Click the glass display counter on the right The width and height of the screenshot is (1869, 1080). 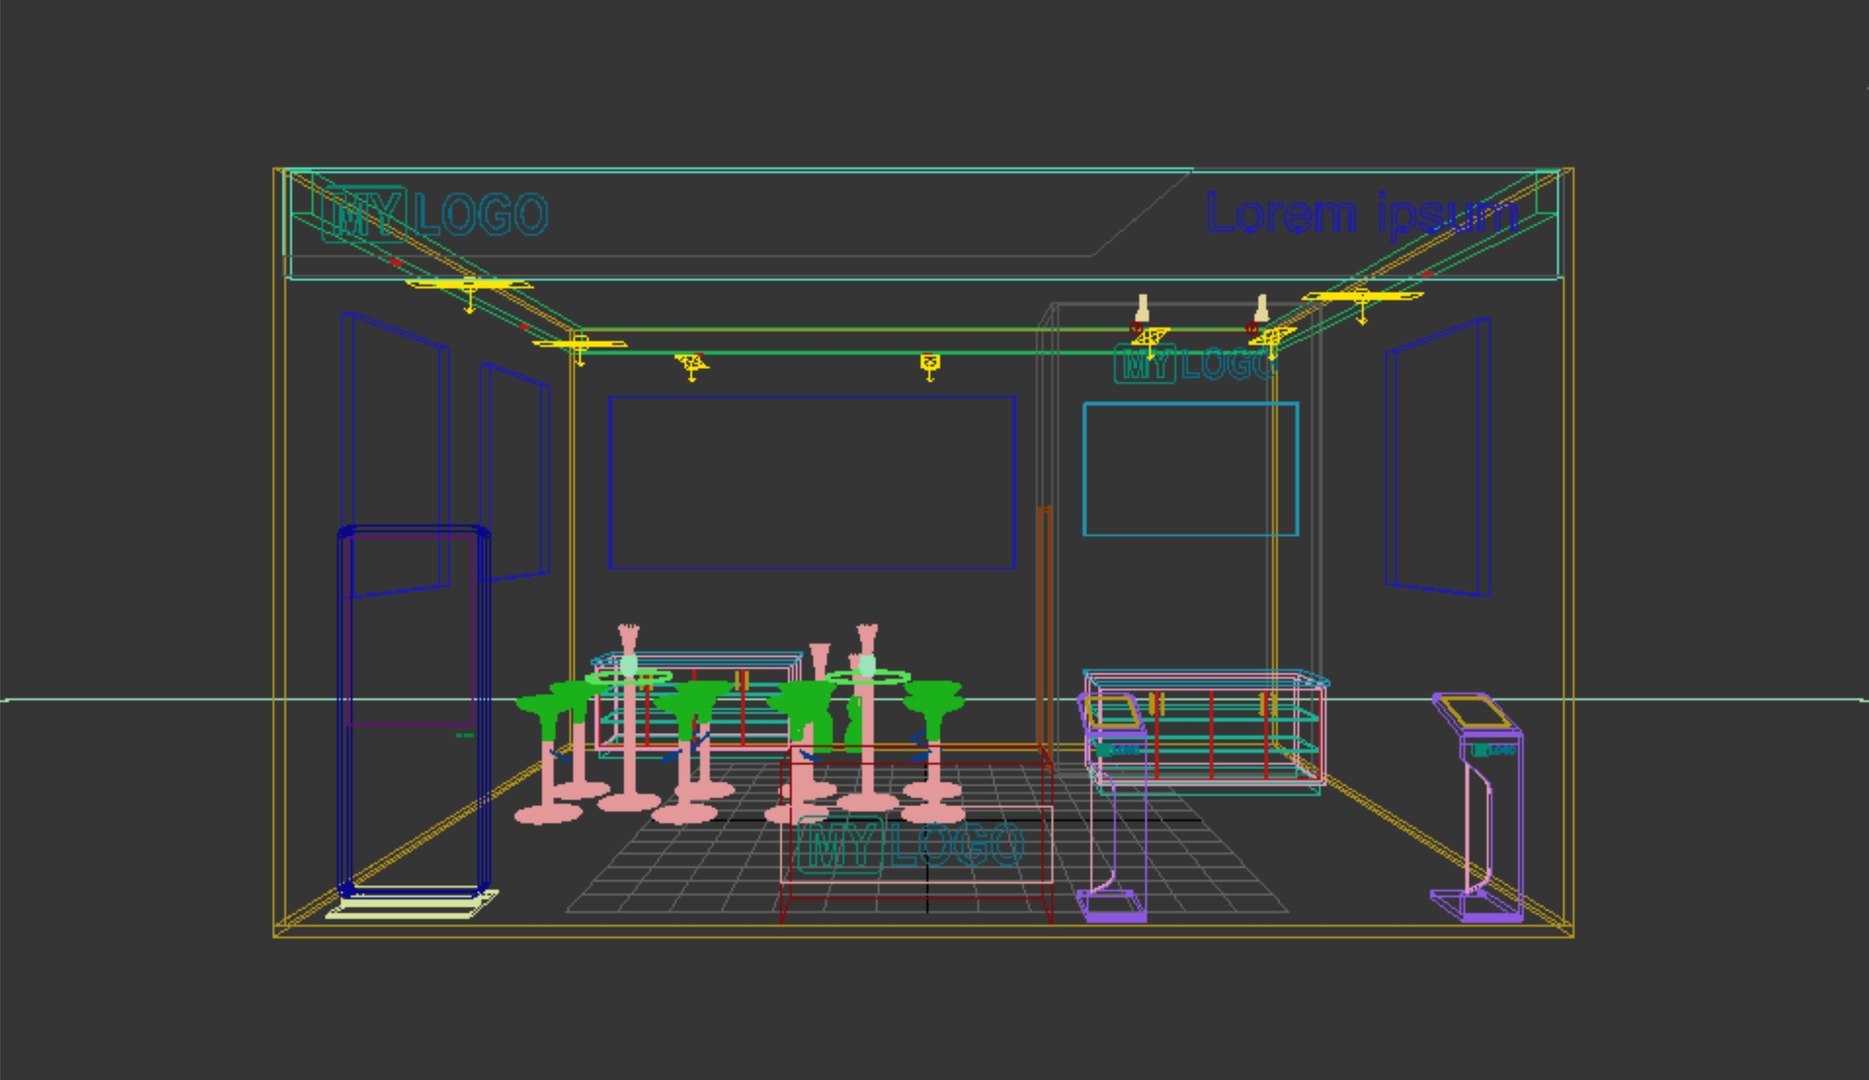coord(1208,730)
